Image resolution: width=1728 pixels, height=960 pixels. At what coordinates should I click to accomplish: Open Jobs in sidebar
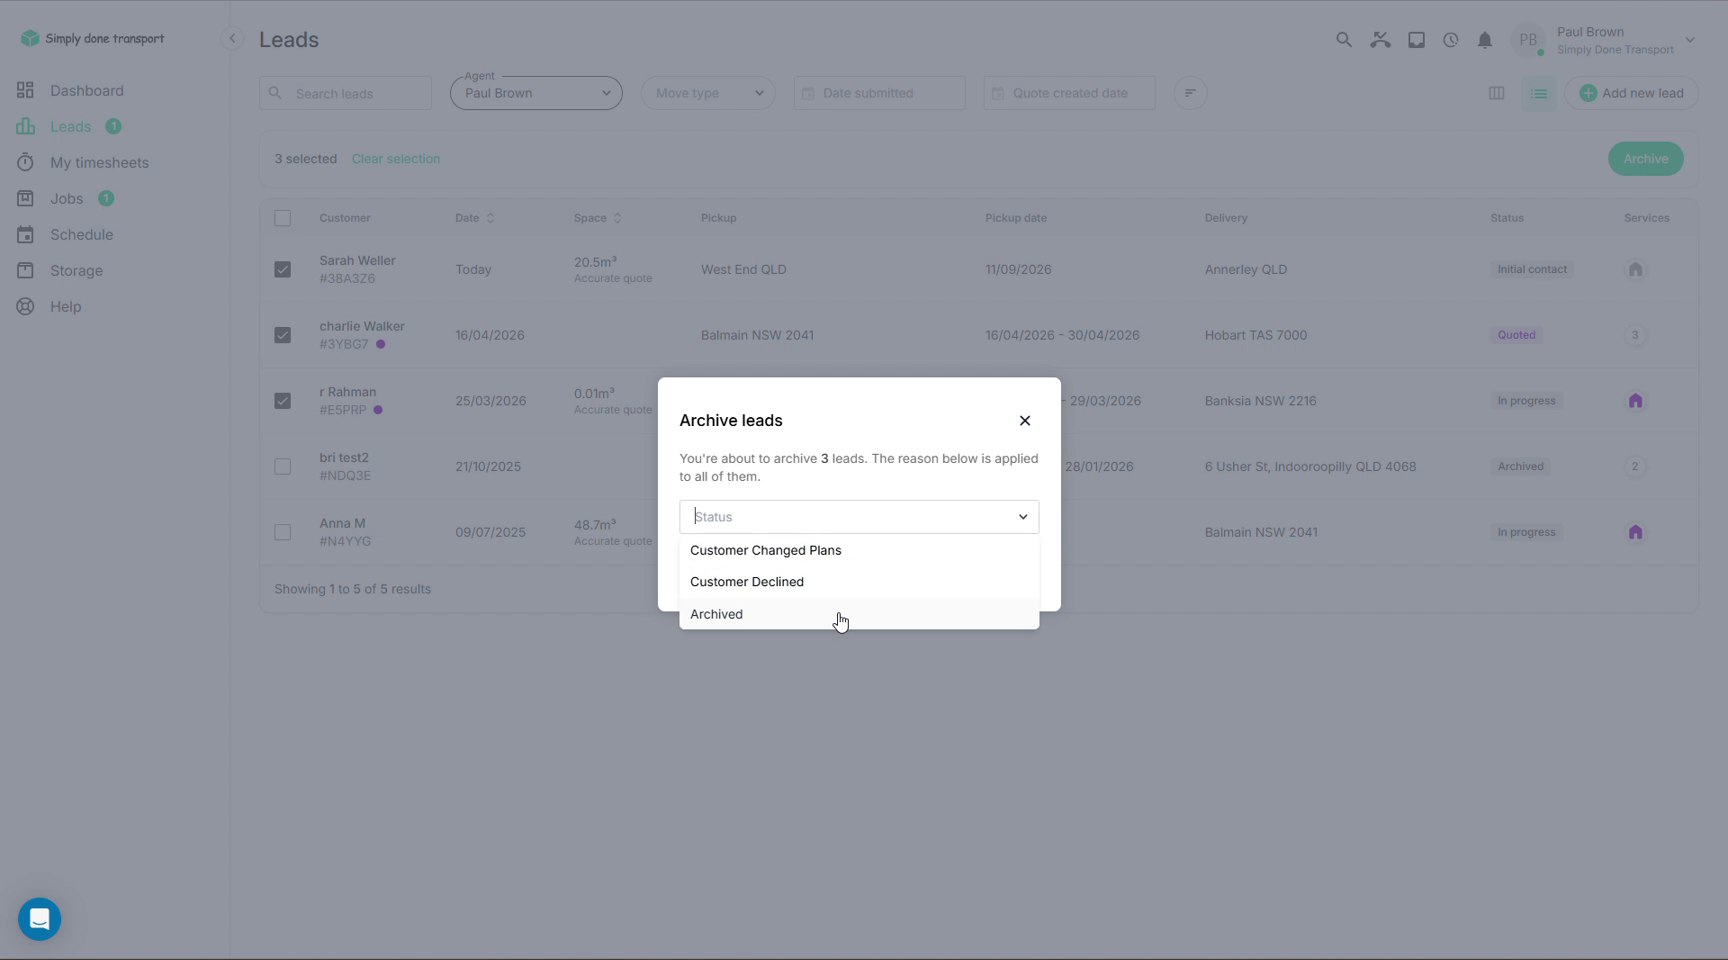[x=65, y=199]
